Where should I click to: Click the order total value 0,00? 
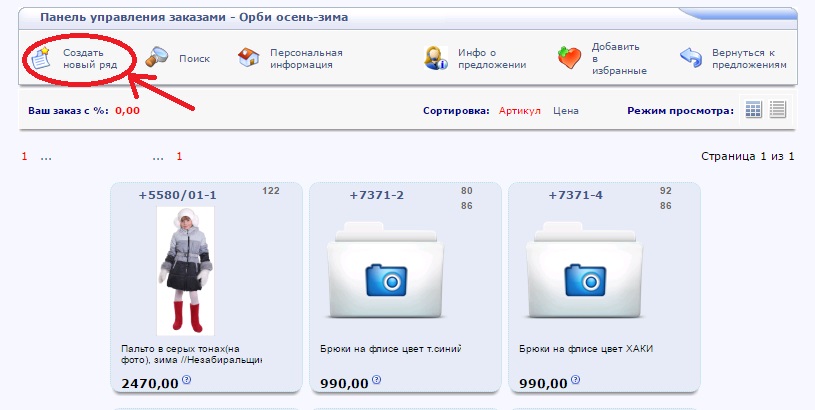pyautogui.click(x=127, y=111)
